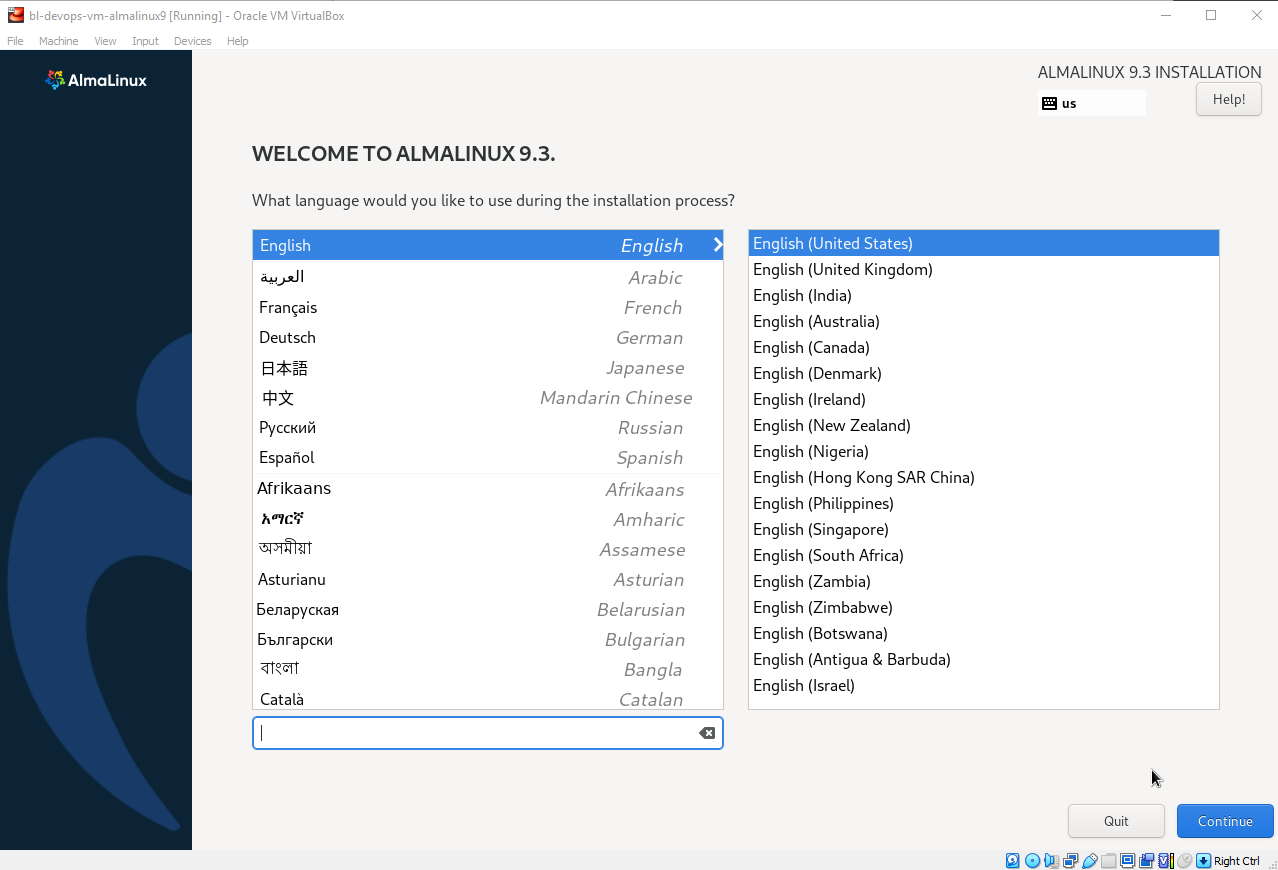Select English (Zambia) locale
The height and width of the screenshot is (870, 1278).
point(984,581)
